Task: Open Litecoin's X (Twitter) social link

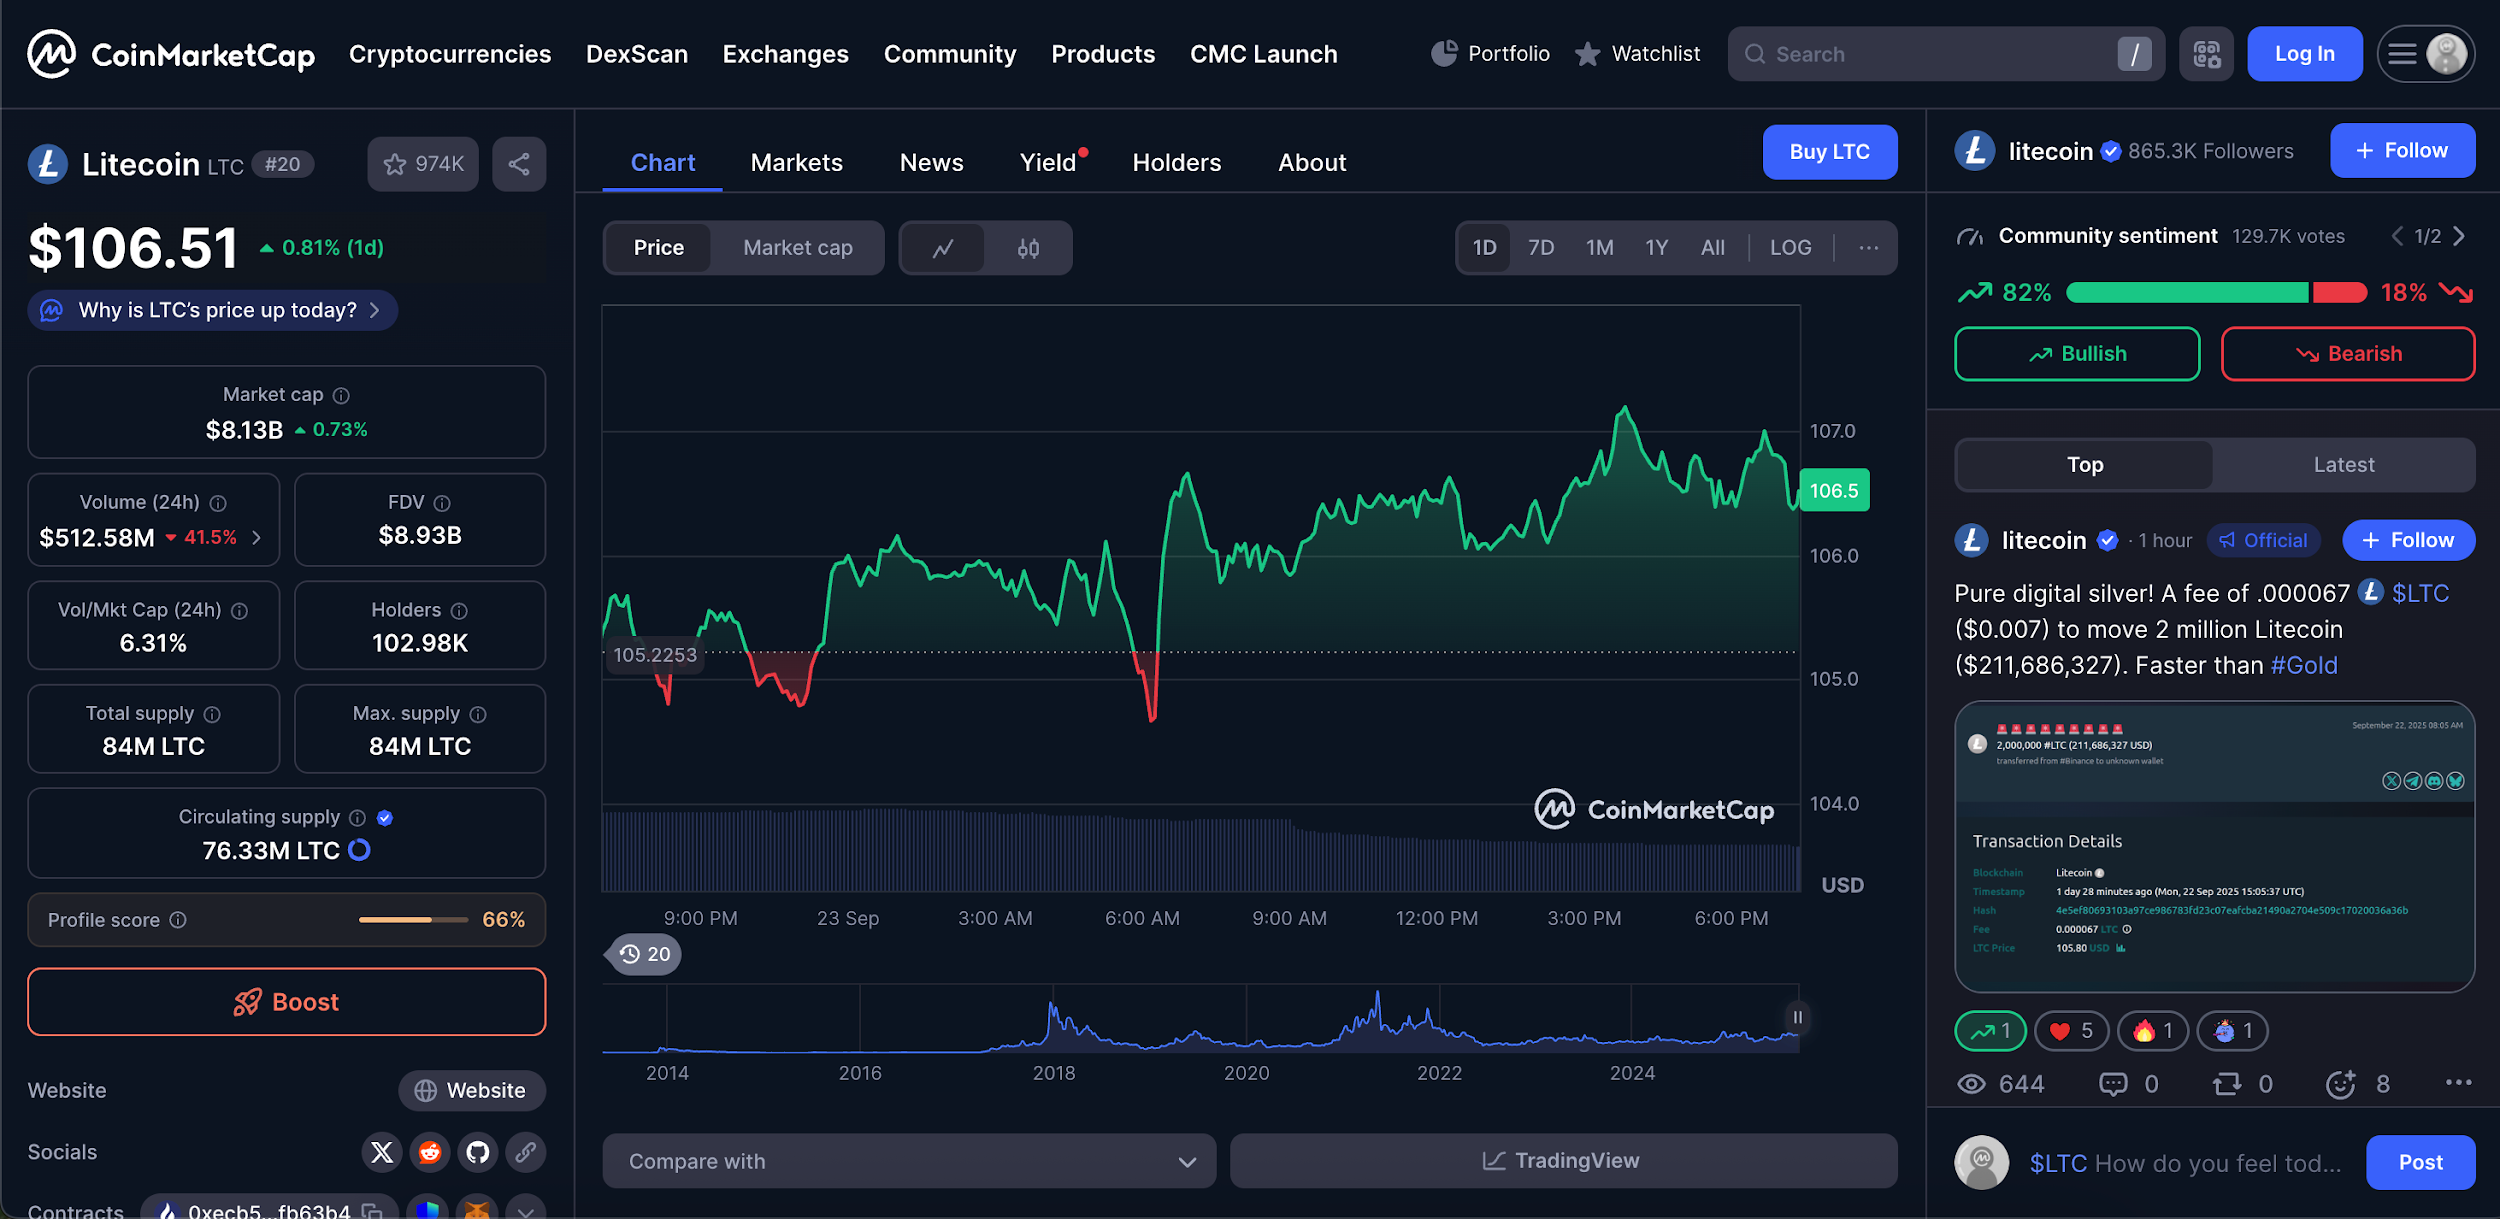Action: (382, 1152)
